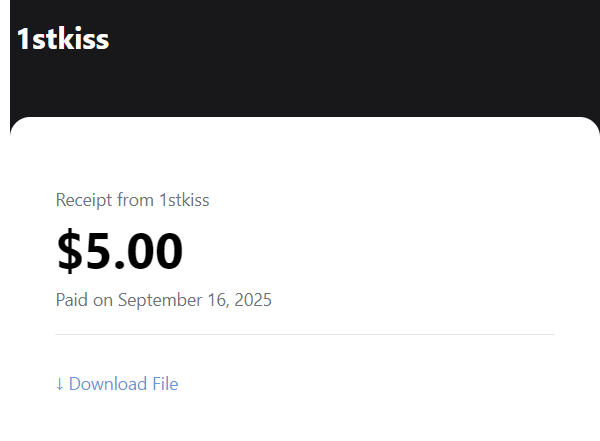Click the cents digits of $5.00
This screenshot has height=441, width=600.
pyautogui.click(x=154, y=251)
